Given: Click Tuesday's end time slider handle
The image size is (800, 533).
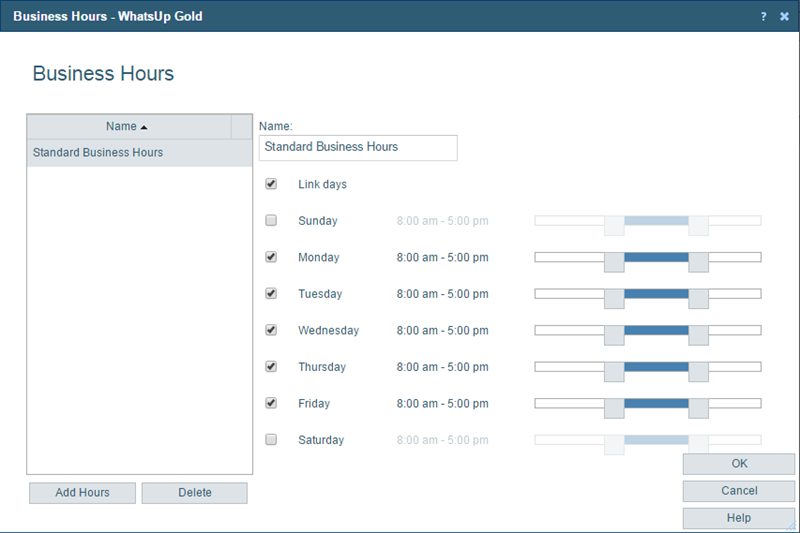Looking at the screenshot, I should tap(698, 298).
